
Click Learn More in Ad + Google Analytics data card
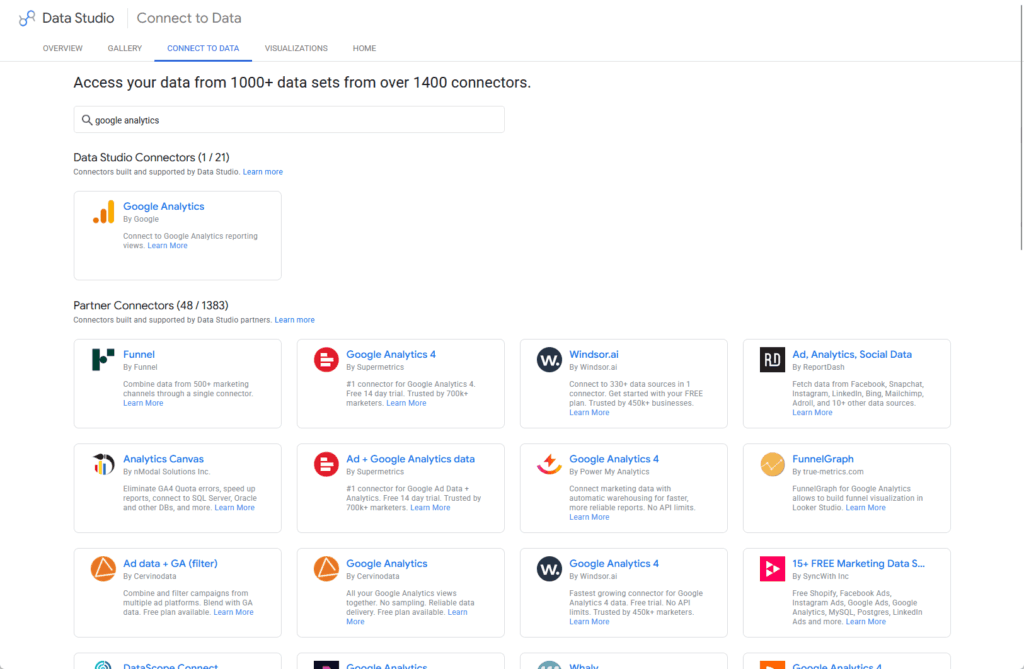[430, 508]
